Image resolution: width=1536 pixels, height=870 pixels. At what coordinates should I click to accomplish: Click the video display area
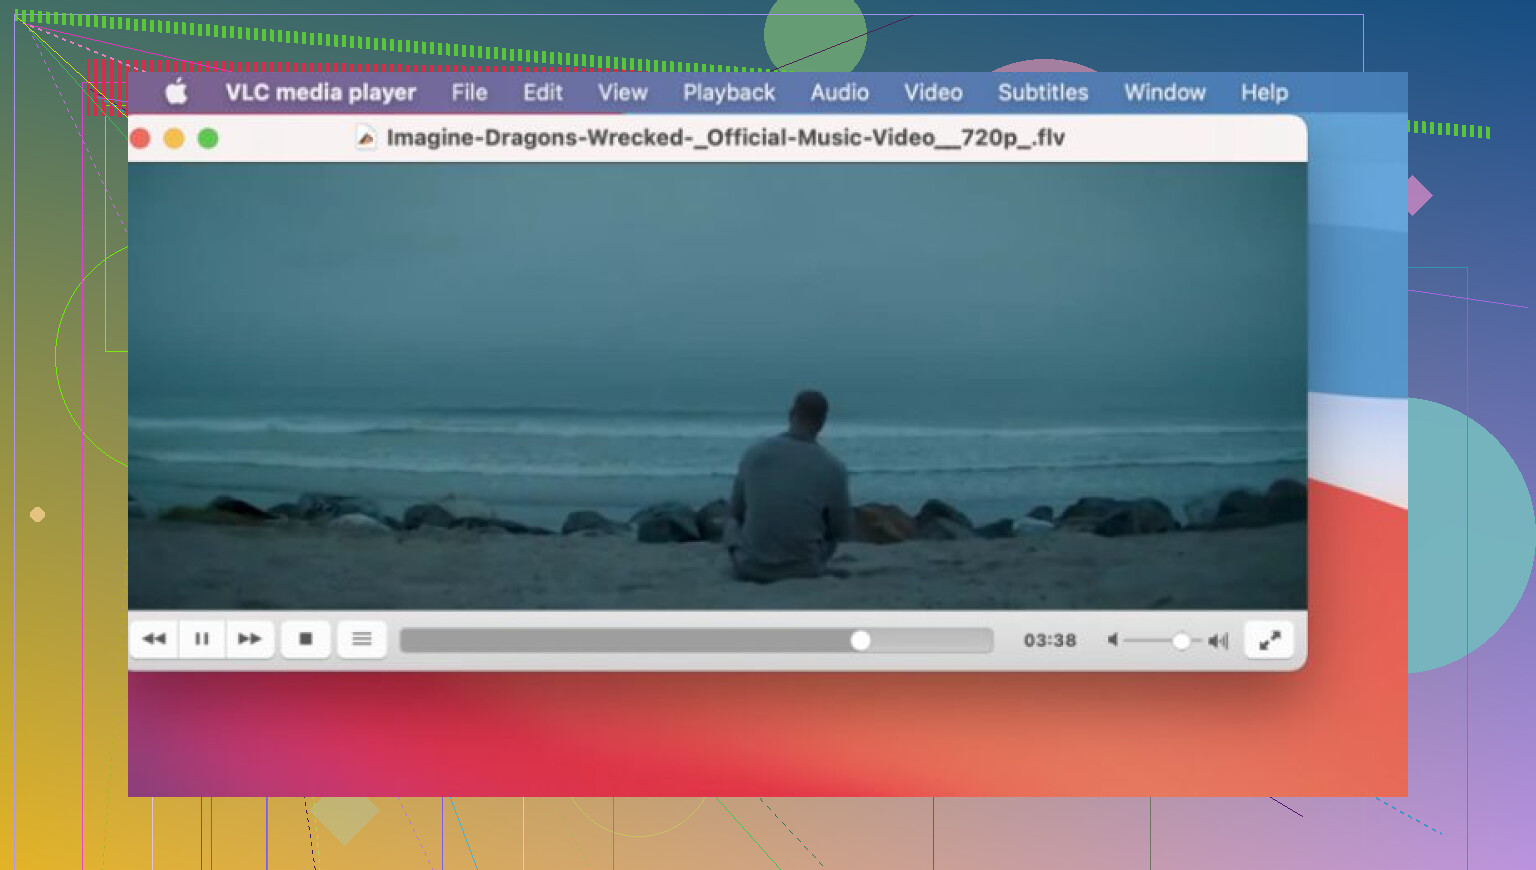(717, 386)
